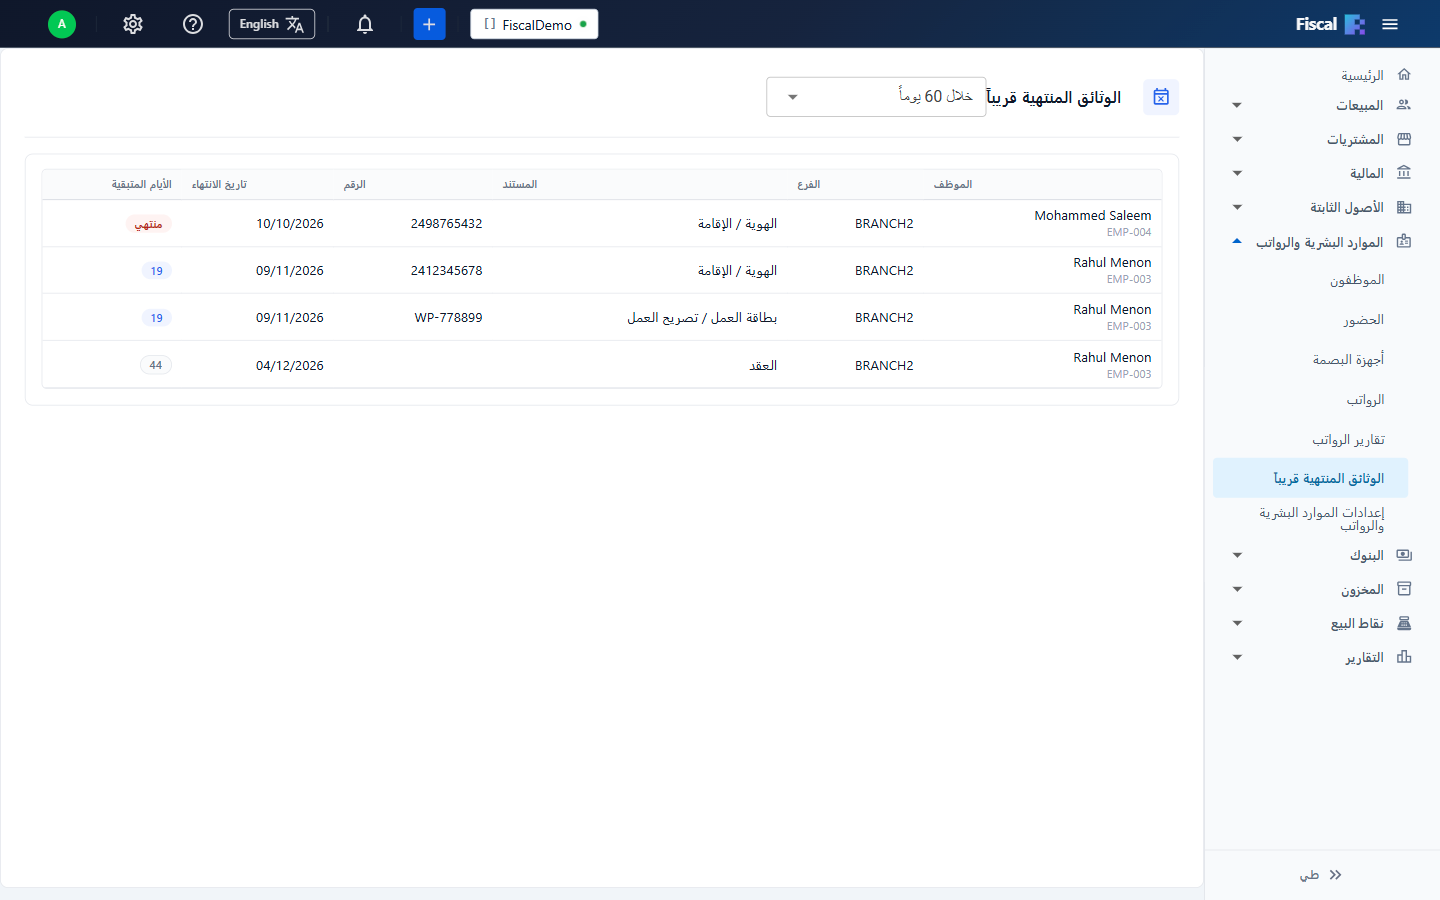Viewport: 1440px width, 900px height.
Task: Click the reports chart icon beside التقارير
Action: pos(1404,657)
